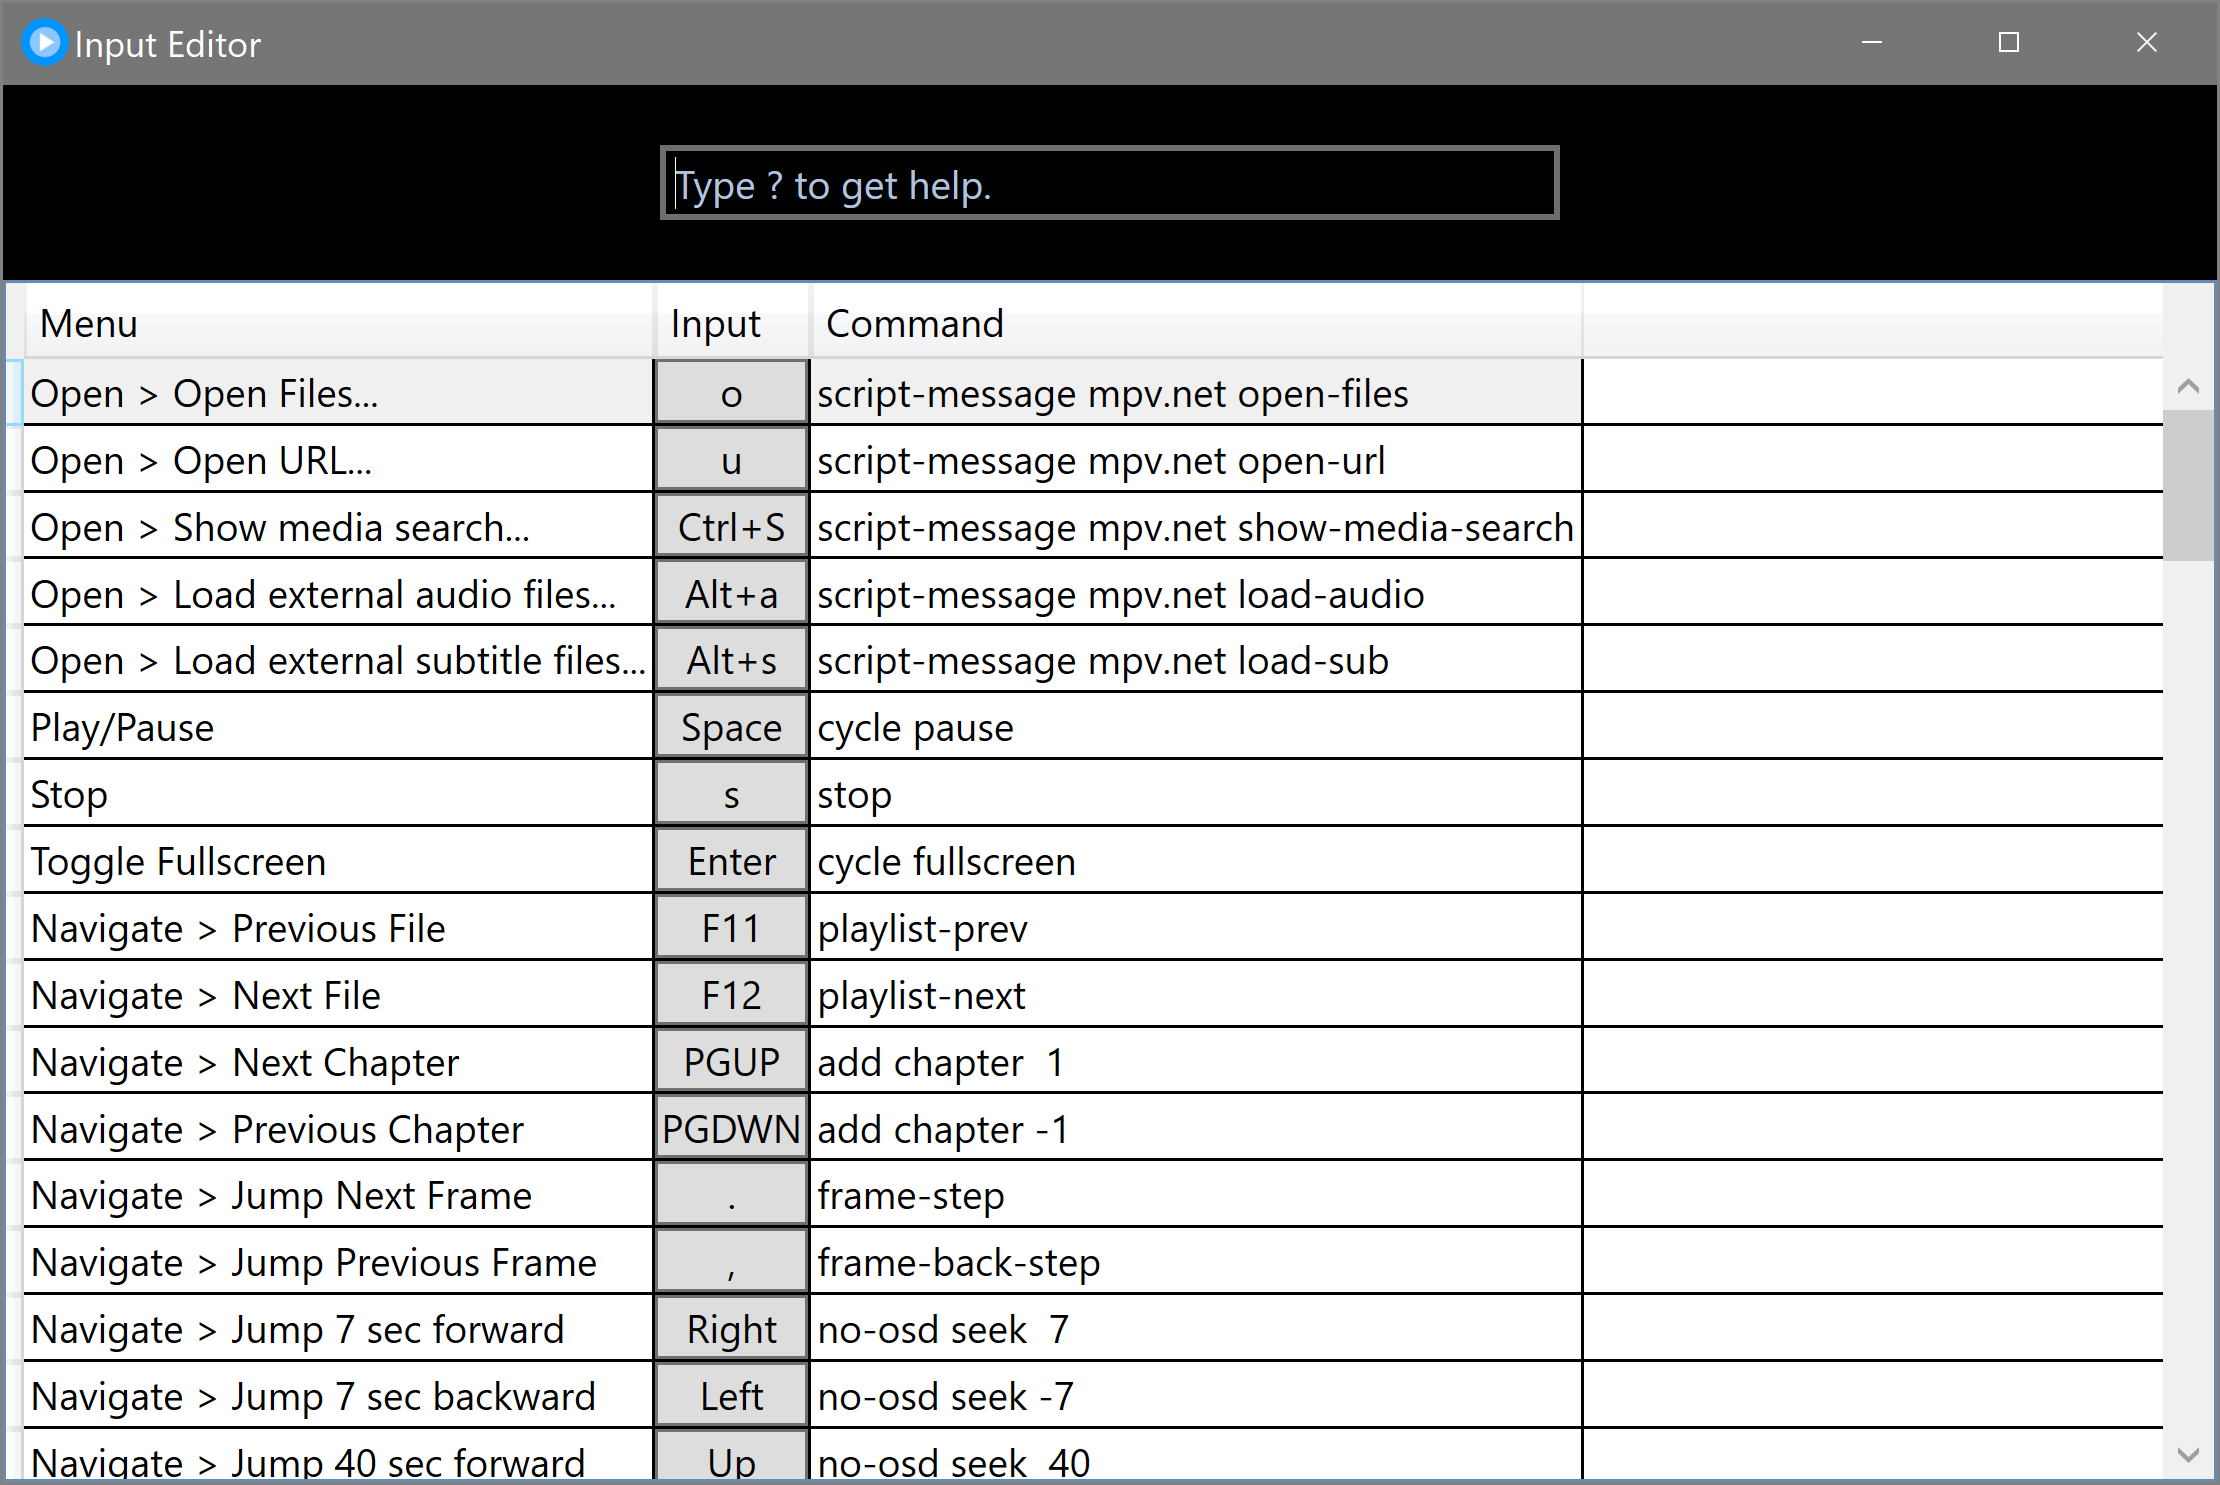Screen dimensions: 2220x1485
Task: Select the 'Open > Open URL...' menu cell
Action: tap(338, 460)
